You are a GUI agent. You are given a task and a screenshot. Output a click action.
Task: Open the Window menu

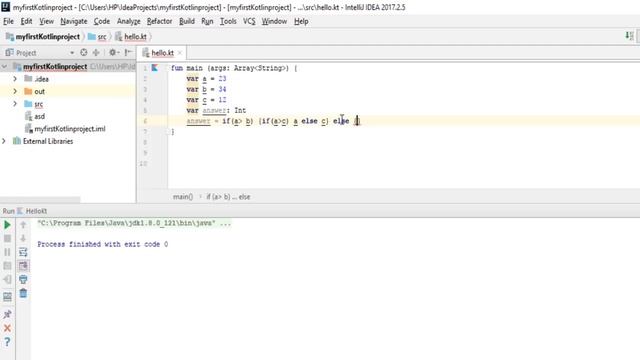[x=274, y=21]
